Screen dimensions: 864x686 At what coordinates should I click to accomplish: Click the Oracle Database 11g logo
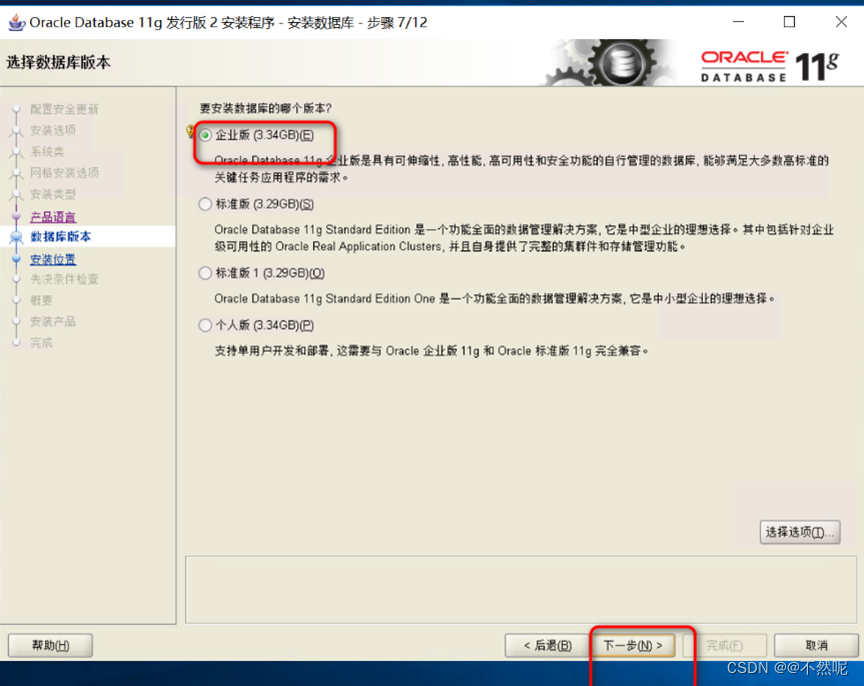click(770, 66)
